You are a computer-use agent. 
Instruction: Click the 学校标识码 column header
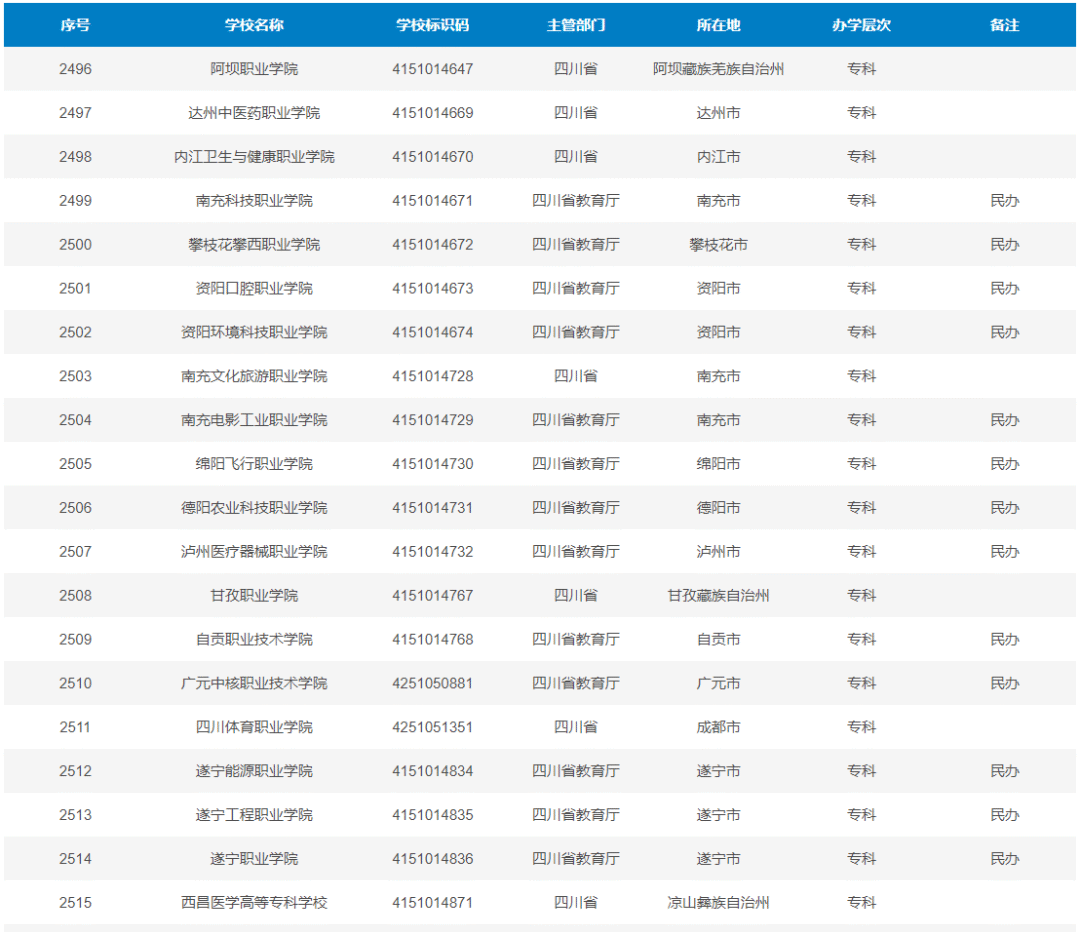pos(433,25)
